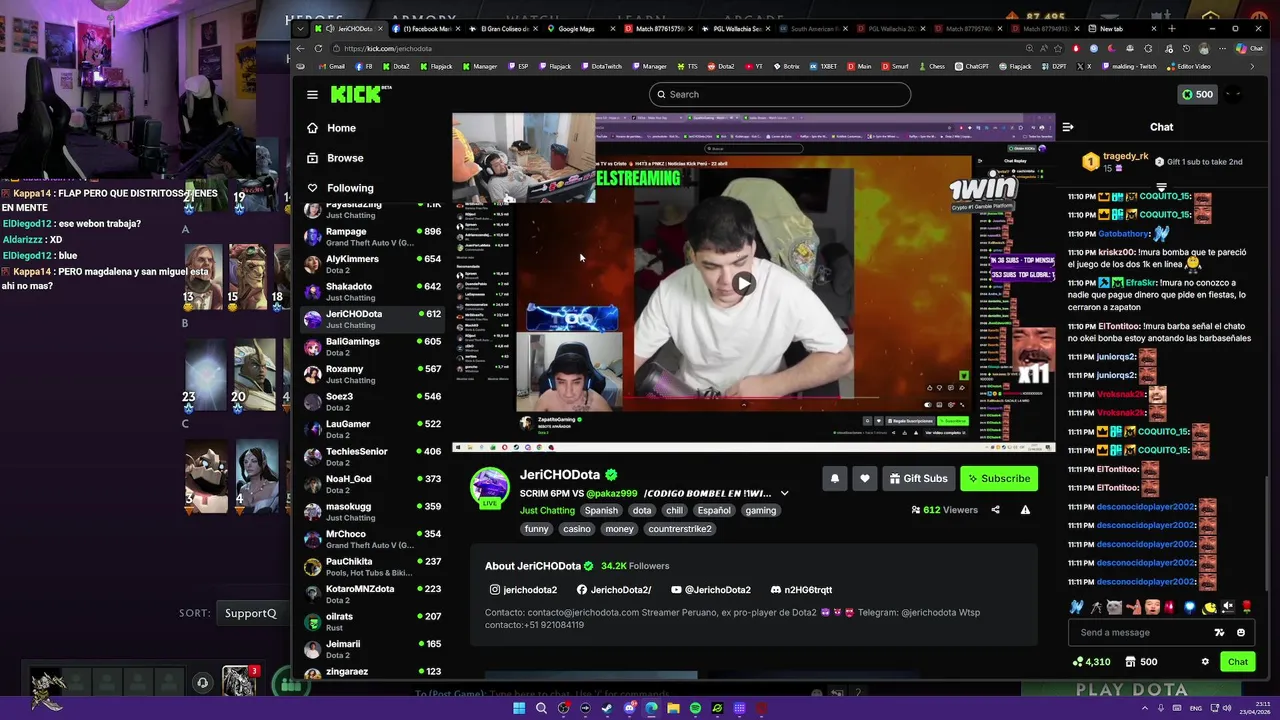Screen dimensions: 1280x720
Task: Open 1XBET bookmark
Action: pos(823,66)
